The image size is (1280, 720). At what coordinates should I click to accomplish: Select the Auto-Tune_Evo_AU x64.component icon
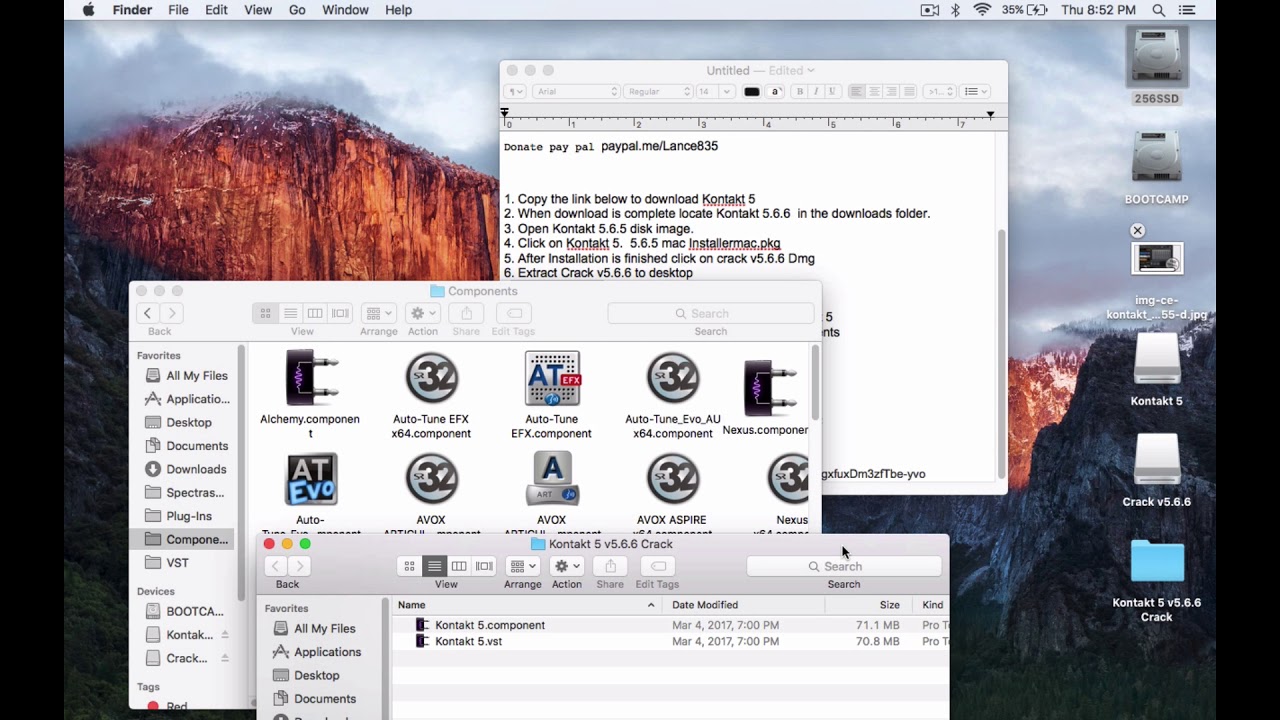coord(673,378)
